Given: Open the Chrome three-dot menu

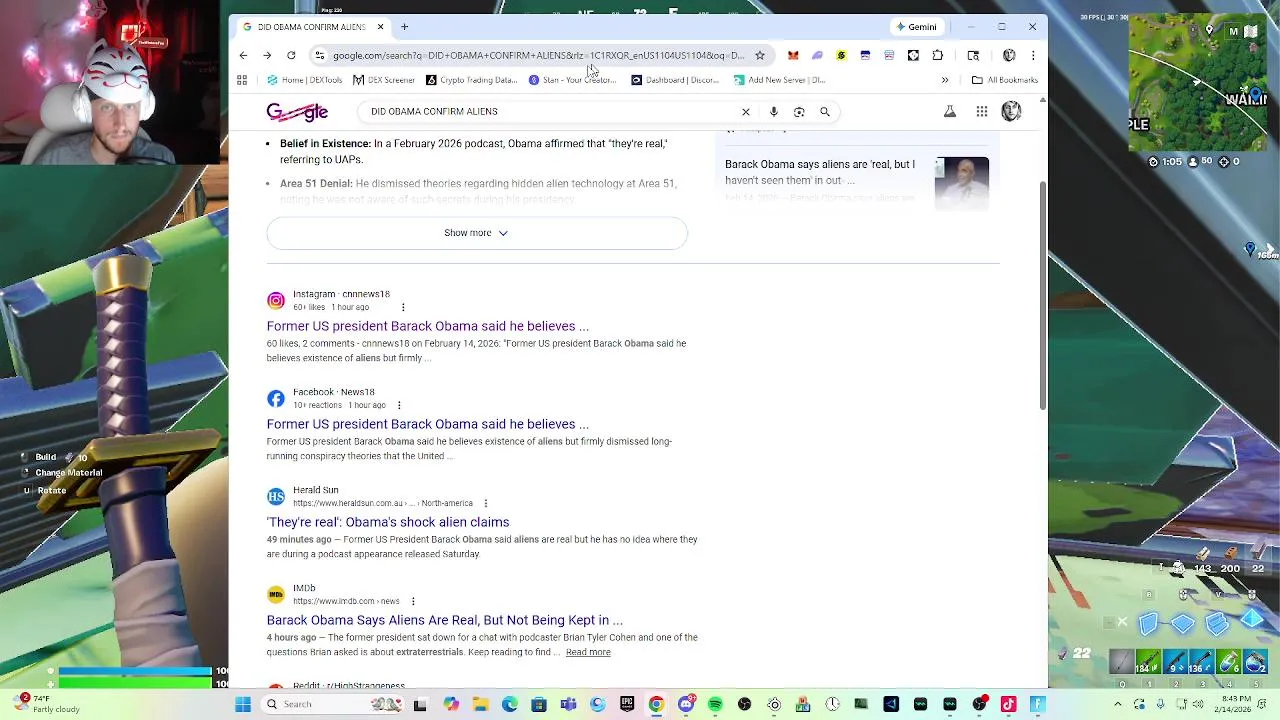Looking at the screenshot, I should 1033,55.
